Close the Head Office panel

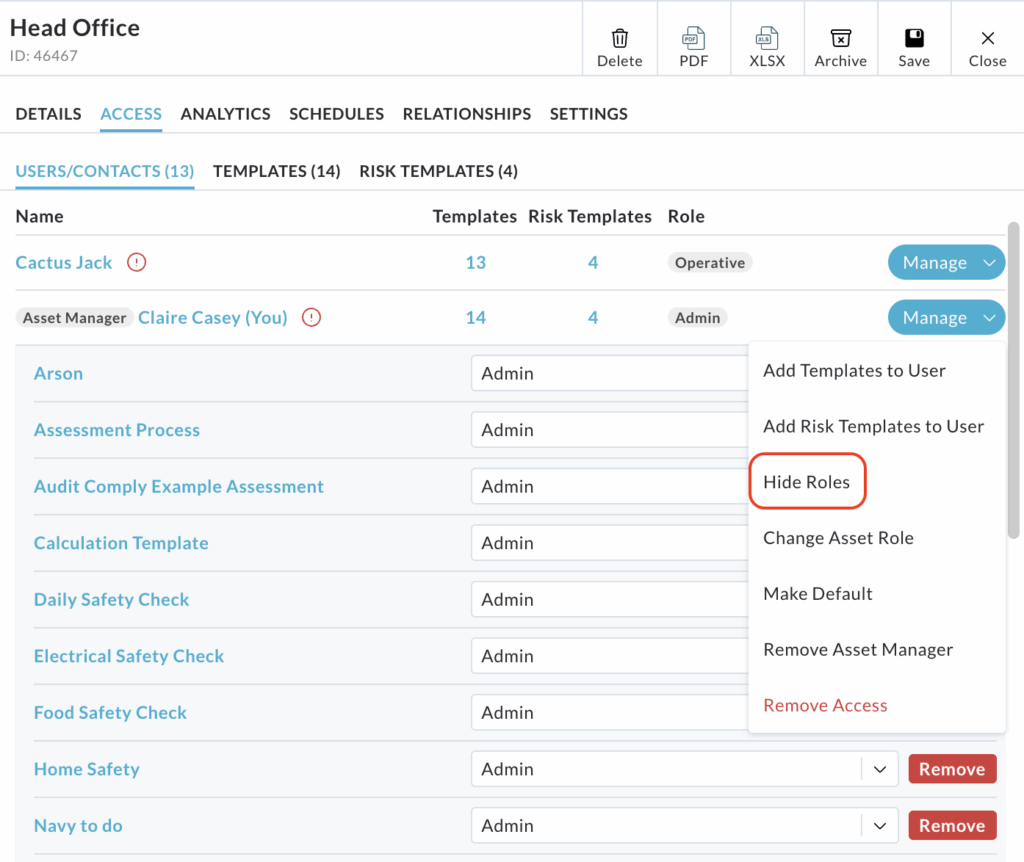click(x=987, y=39)
